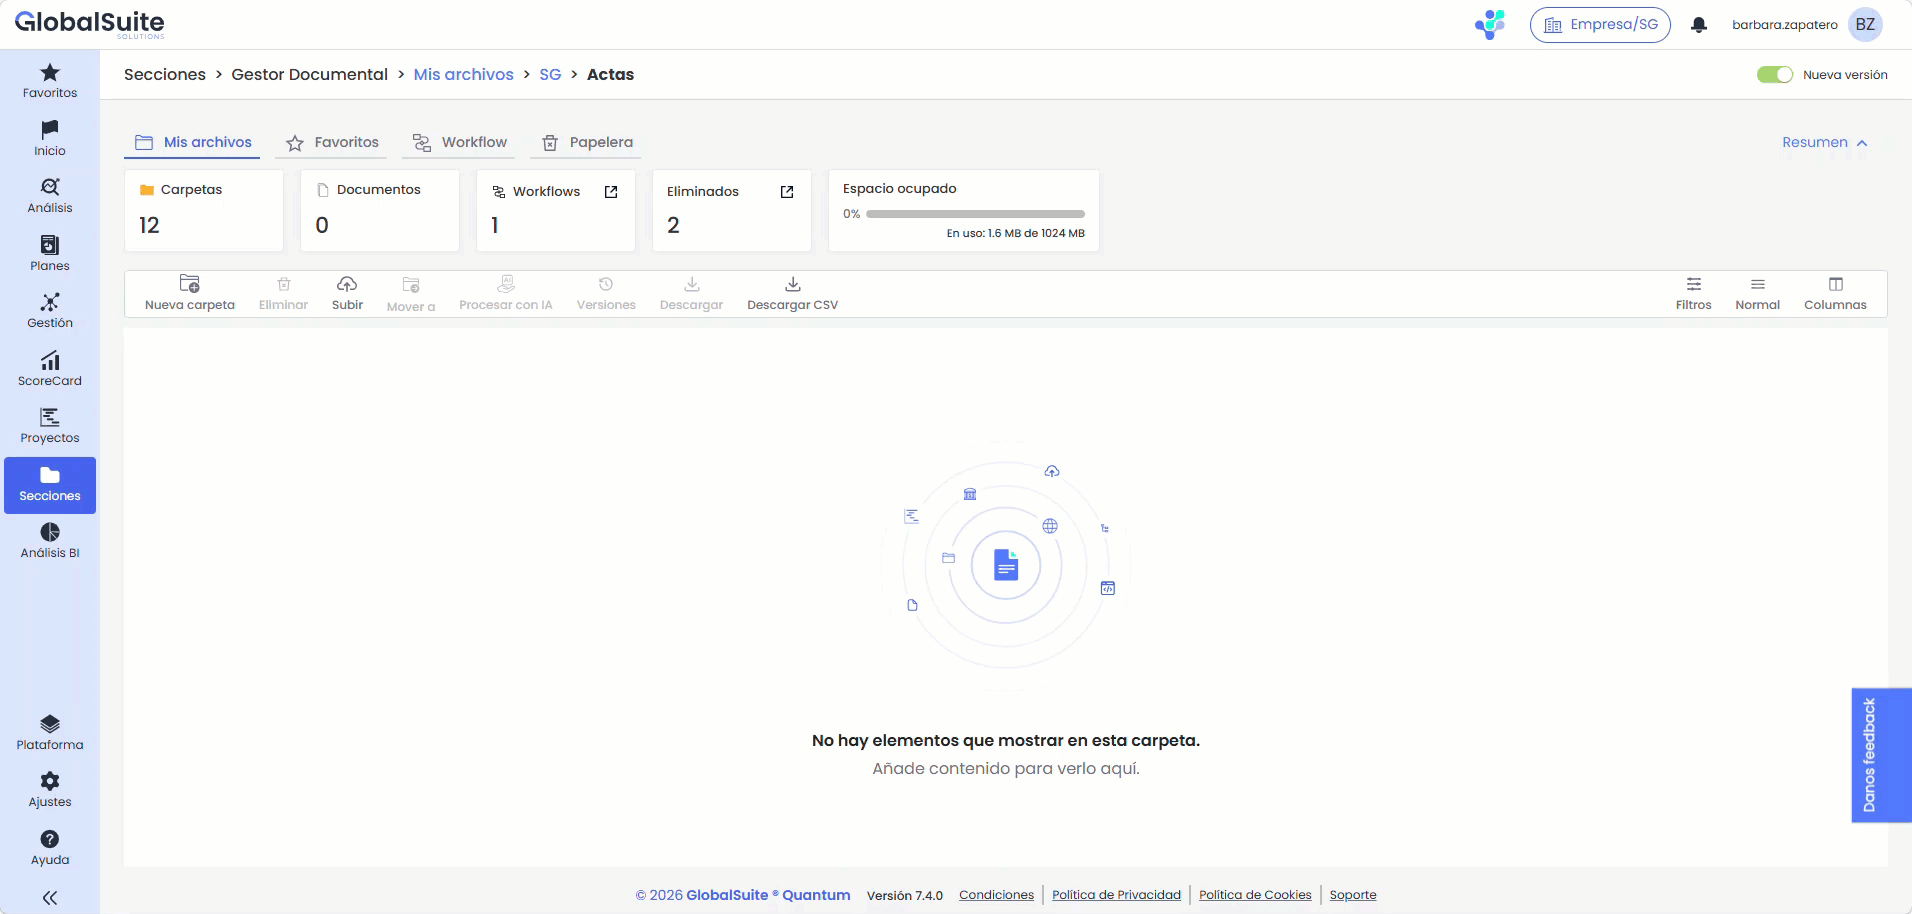
Task: Open the Workflow tab
Action: pyautogui.click(x=458, y=142)
